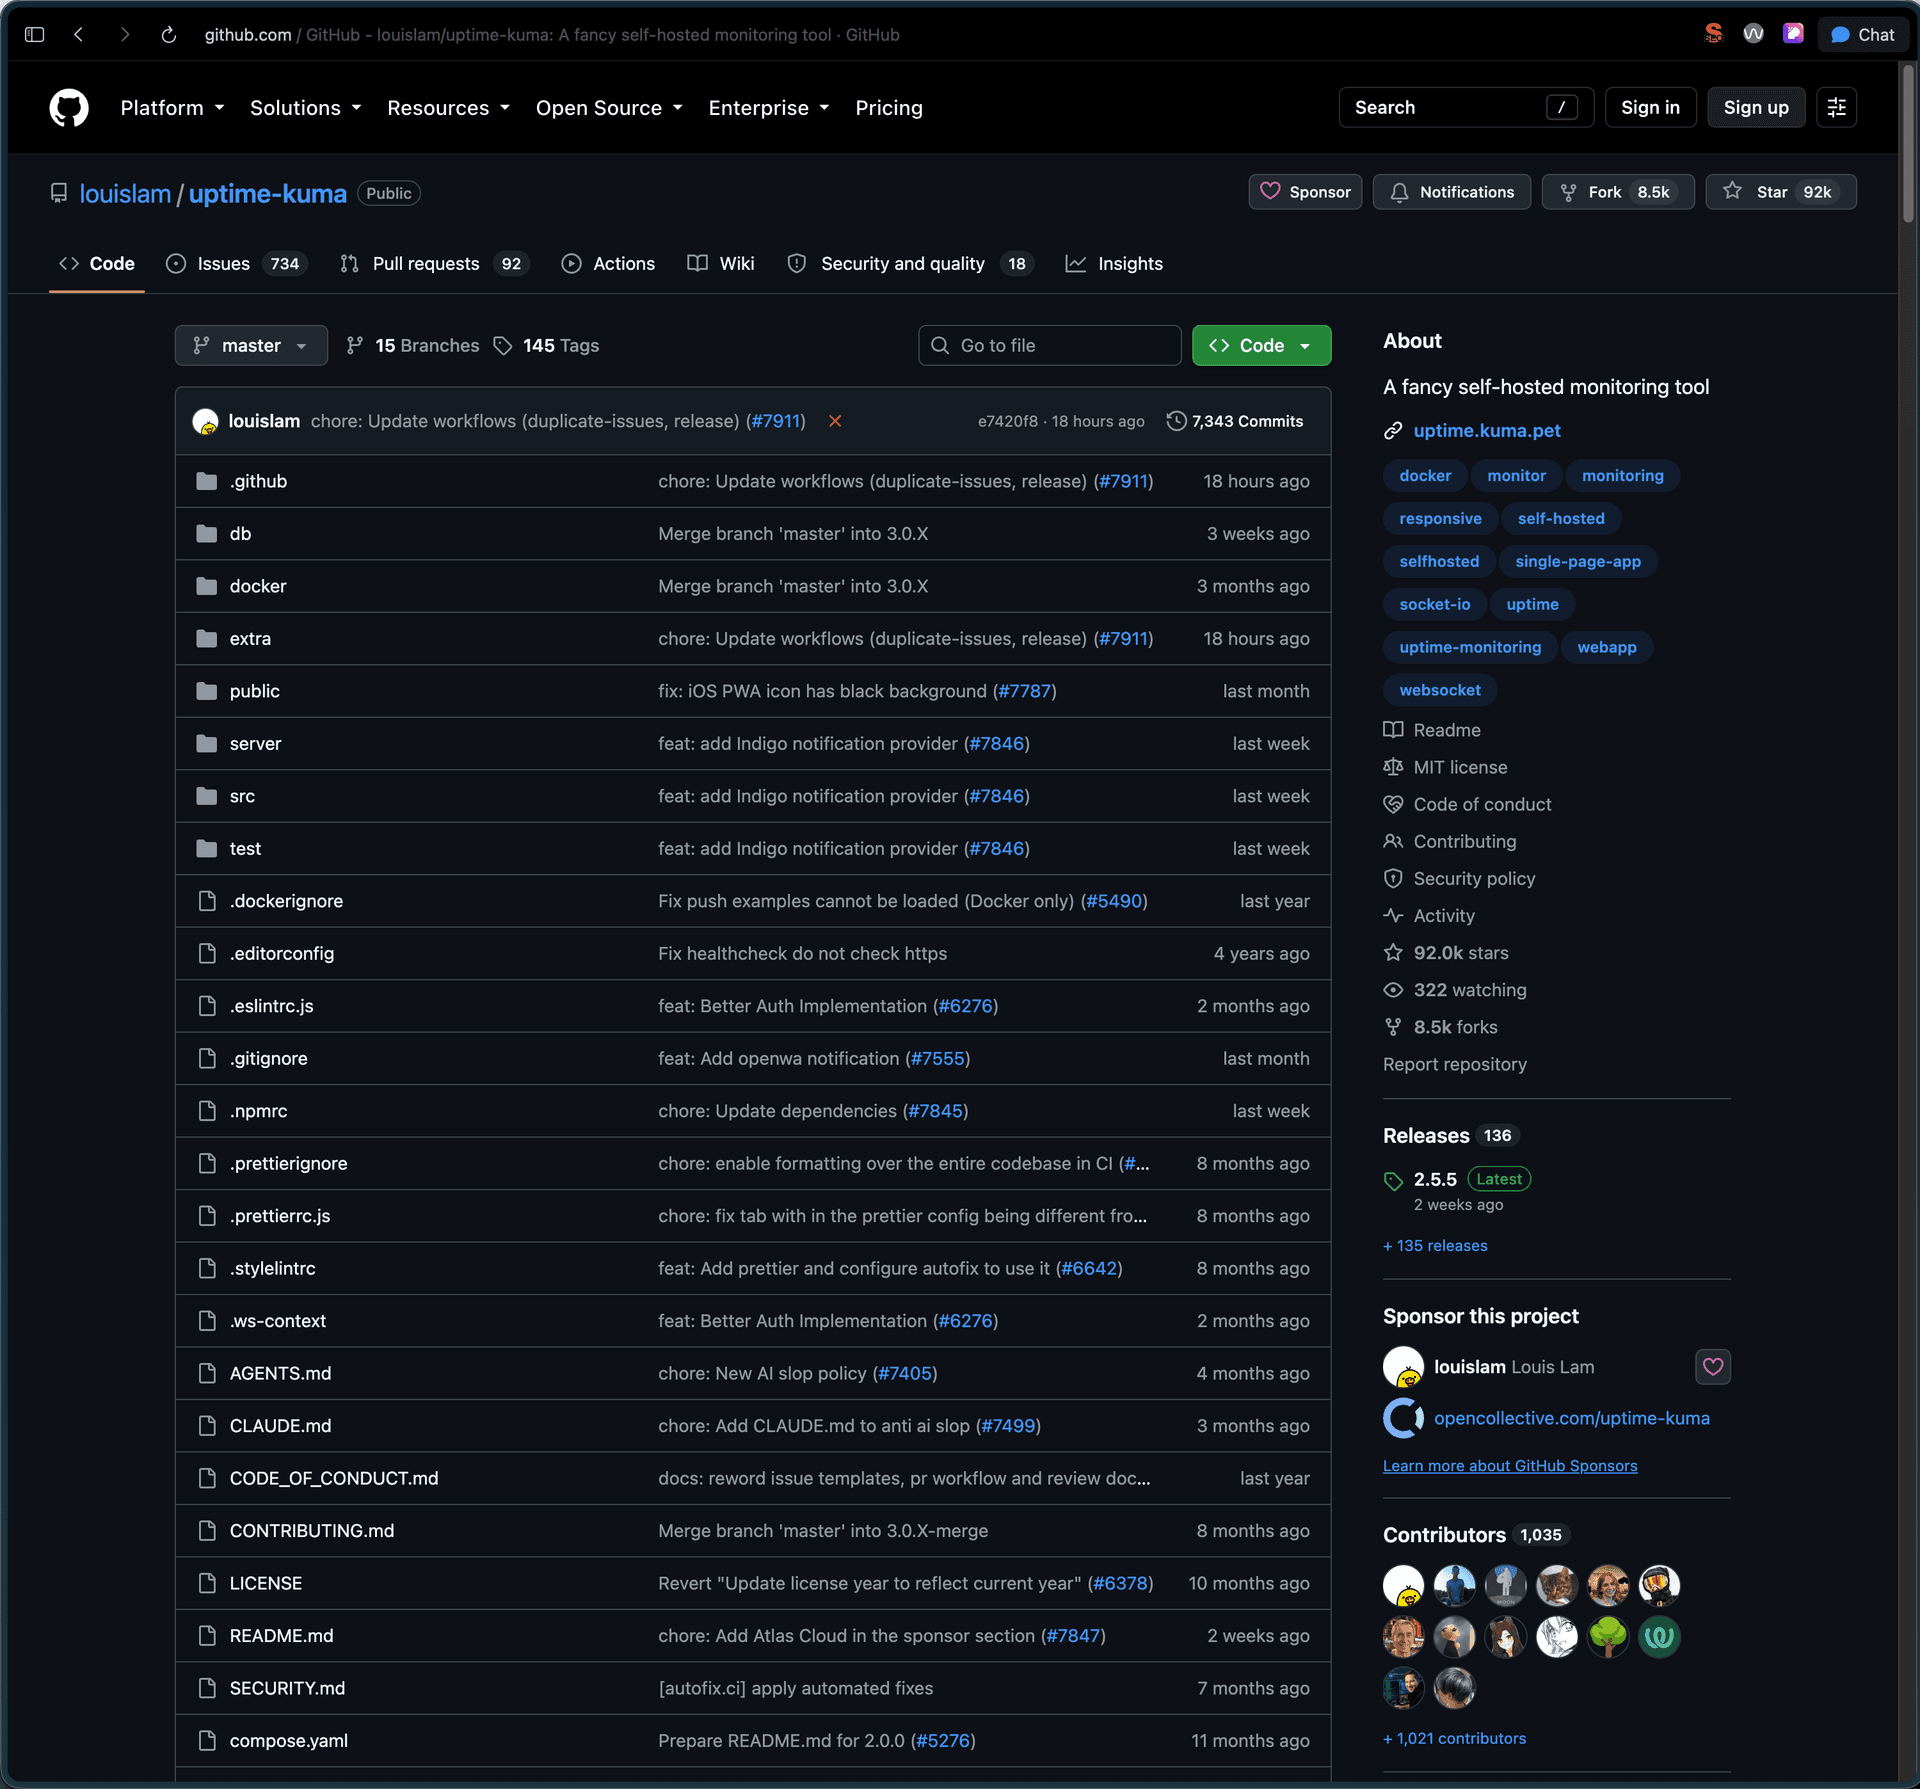The image size is (1920, 1789).
Task: Open the purple browser extension icon
Action: 1793,34
